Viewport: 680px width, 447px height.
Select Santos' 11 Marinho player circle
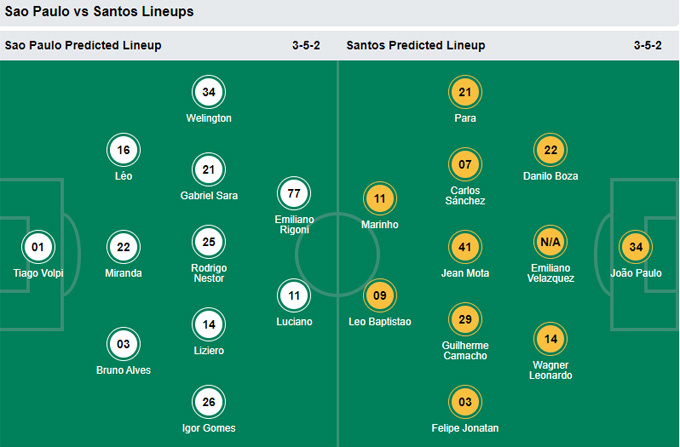click(x=379, y=199)
